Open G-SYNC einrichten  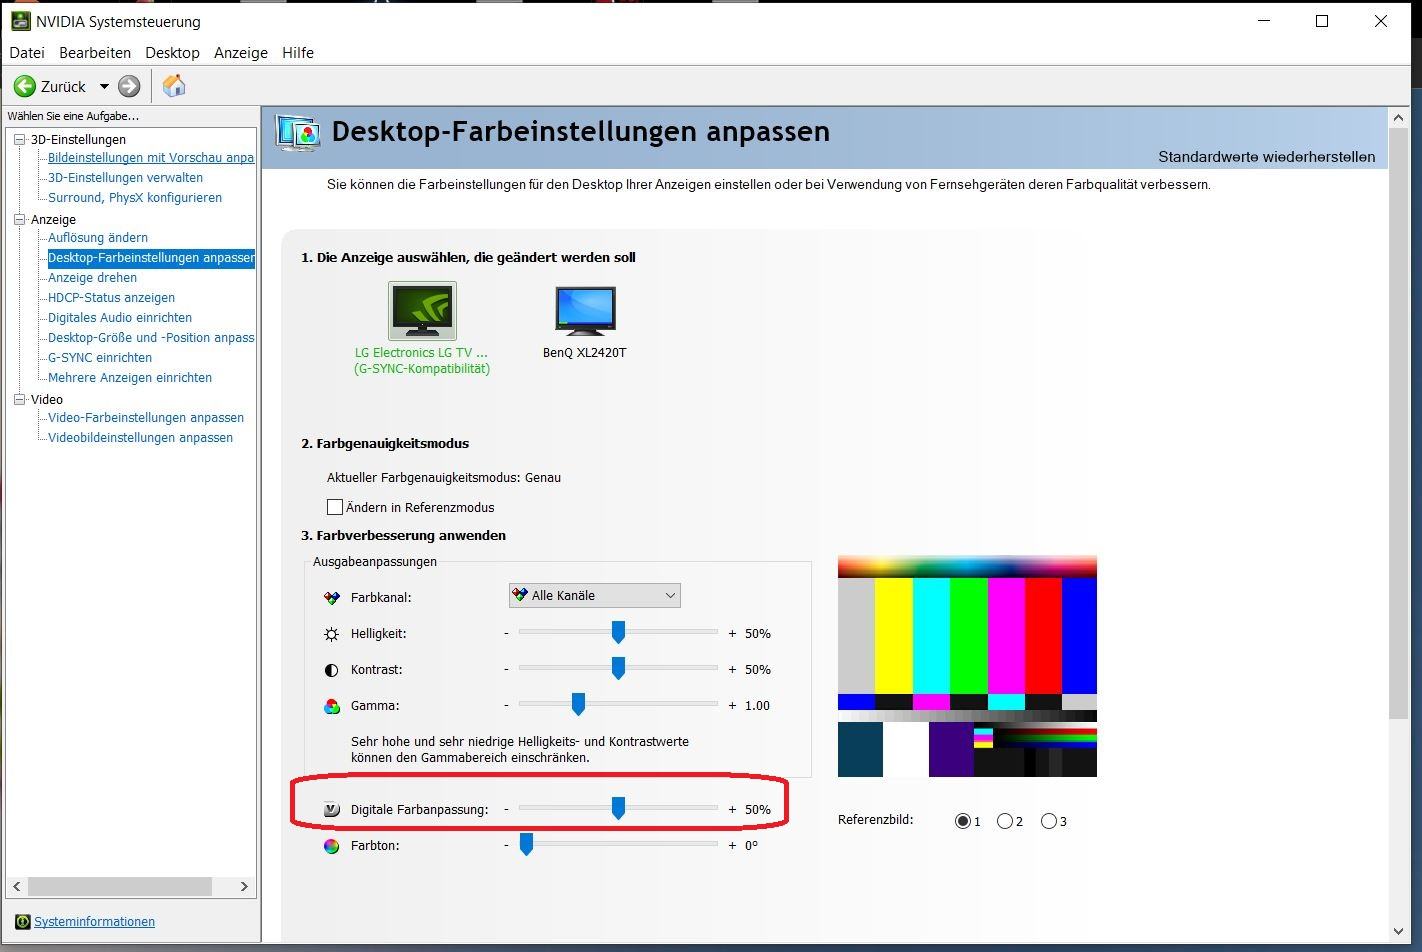(100, 358)
